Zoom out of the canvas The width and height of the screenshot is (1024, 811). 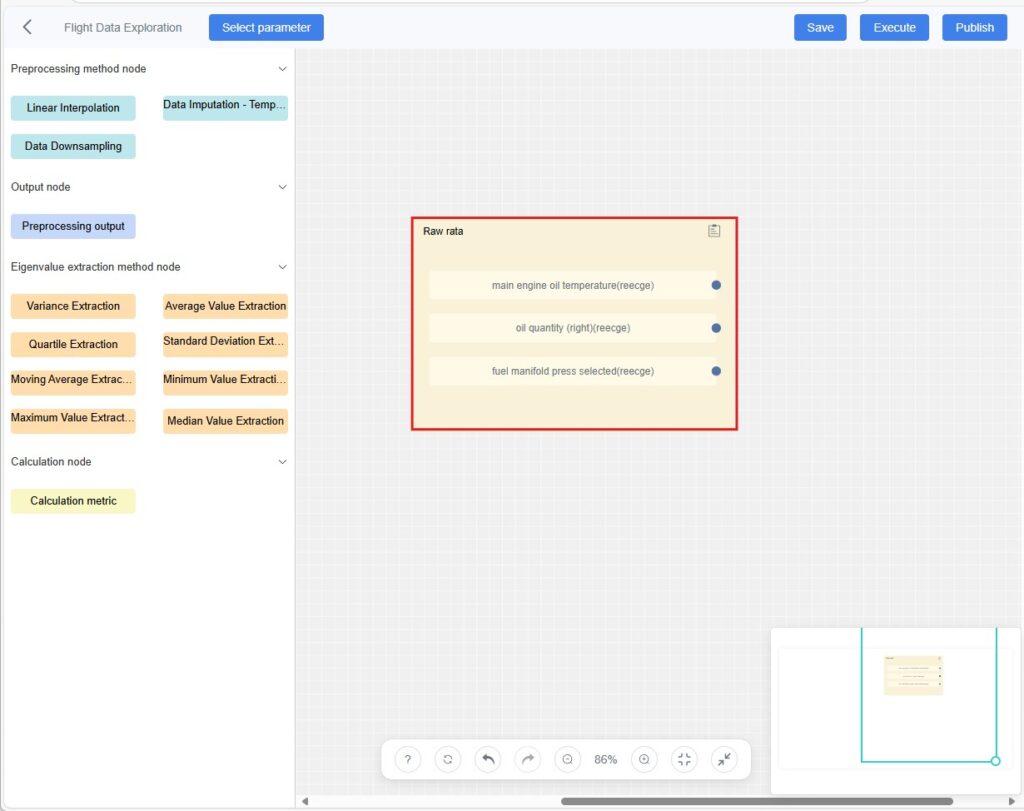567,759
